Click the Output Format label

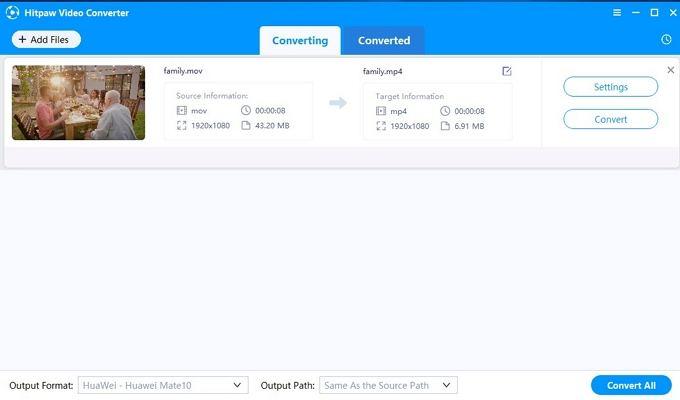coord(41,385)
